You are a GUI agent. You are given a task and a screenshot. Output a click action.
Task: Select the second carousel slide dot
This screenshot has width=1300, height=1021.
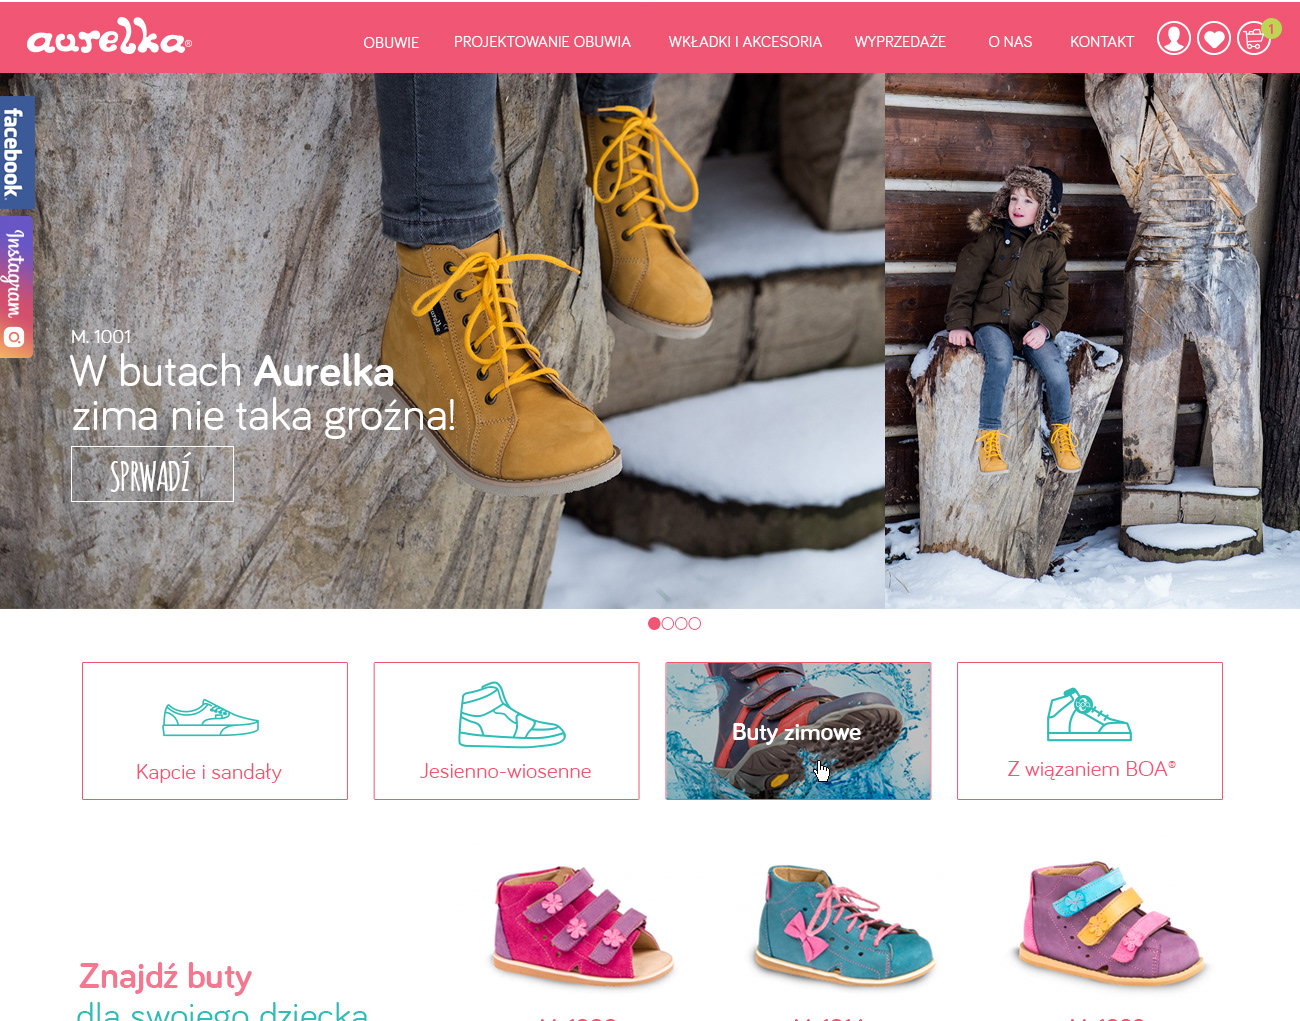[668, 623]
